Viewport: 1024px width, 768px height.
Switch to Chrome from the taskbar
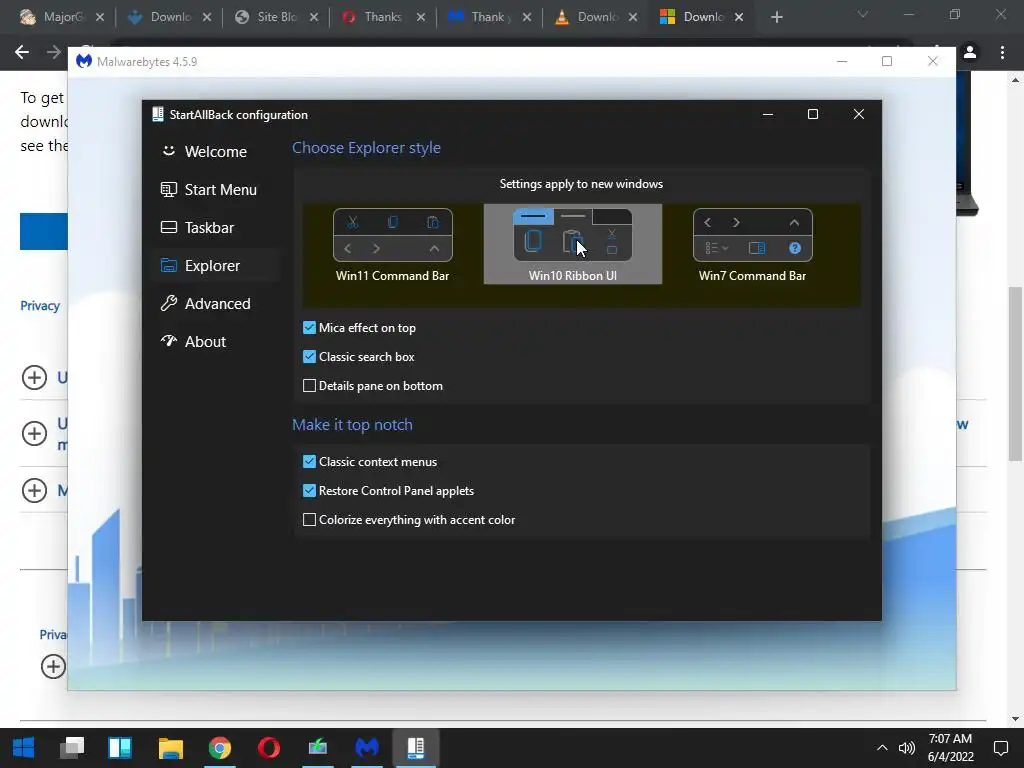pos(220,748)
